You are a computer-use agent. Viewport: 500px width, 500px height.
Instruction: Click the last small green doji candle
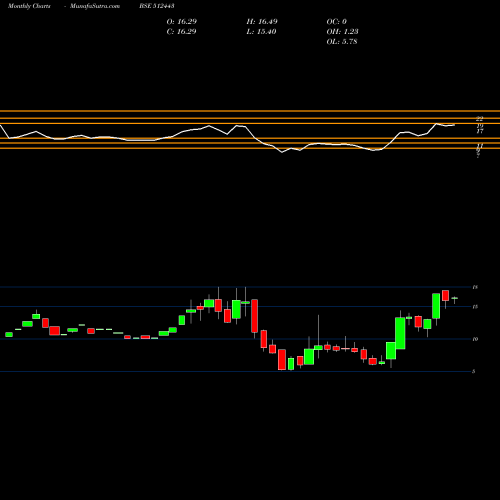pyautogui.click(x=455, y=299)
